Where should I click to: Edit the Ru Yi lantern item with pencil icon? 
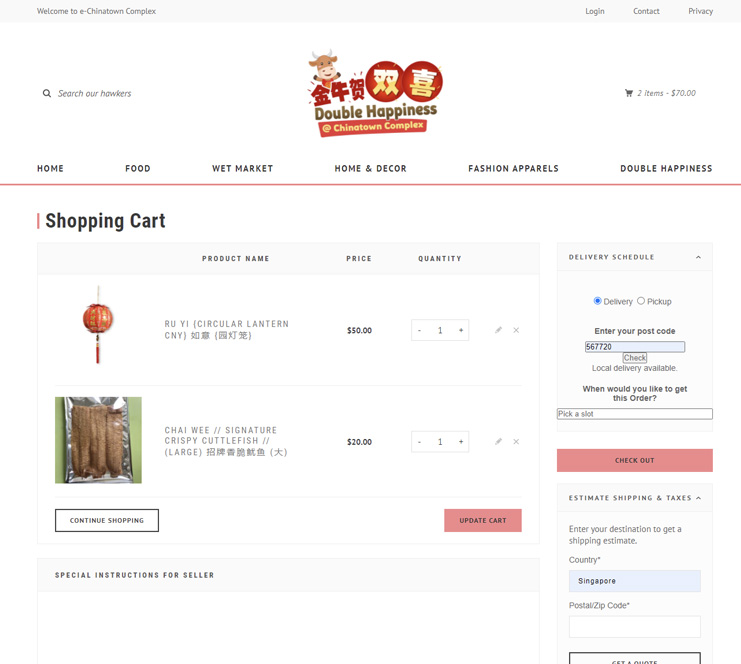pos(498,330)
